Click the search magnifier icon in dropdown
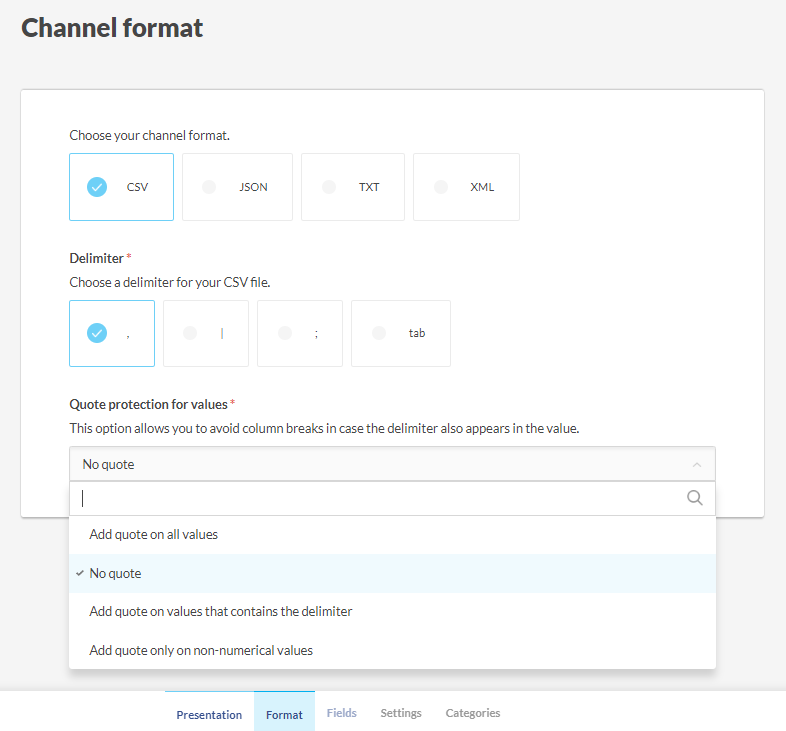This screenshot has width=786, height=731. point(695,498)
